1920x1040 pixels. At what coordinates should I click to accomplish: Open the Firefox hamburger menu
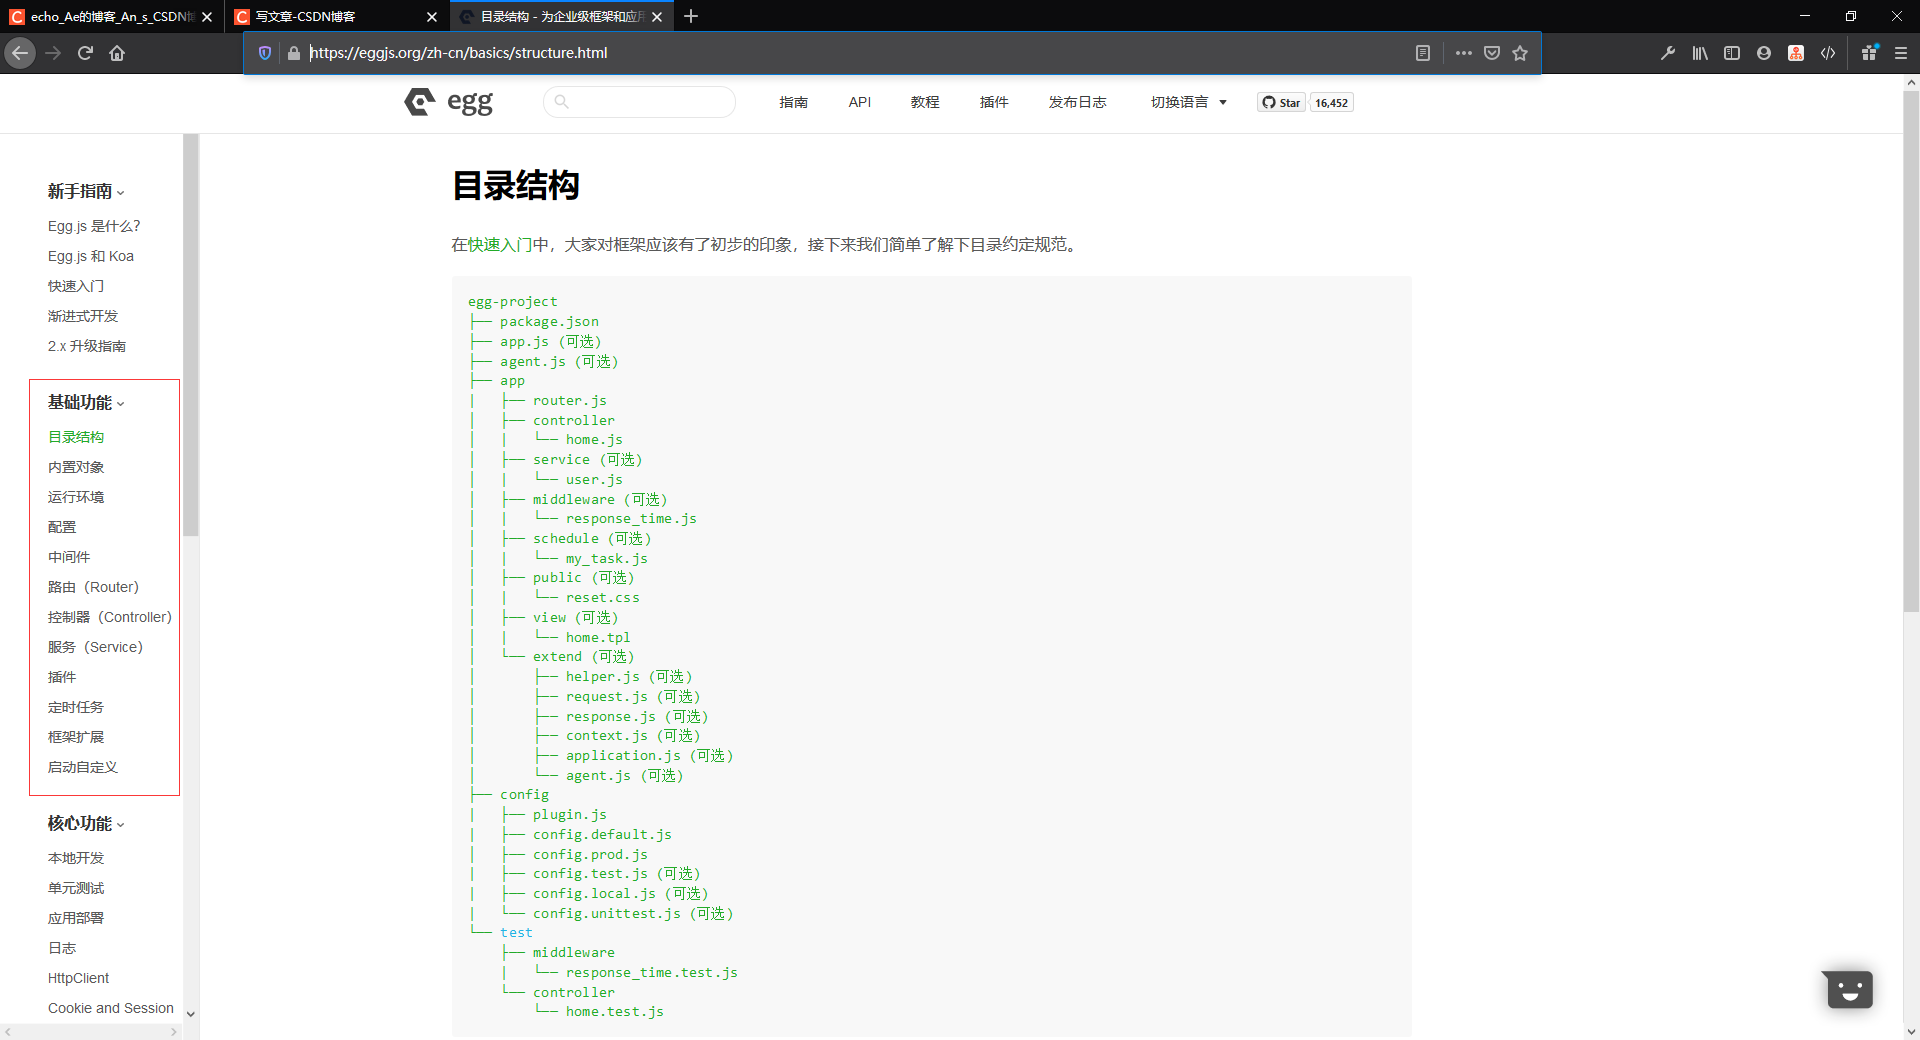tap(1899, 53)
